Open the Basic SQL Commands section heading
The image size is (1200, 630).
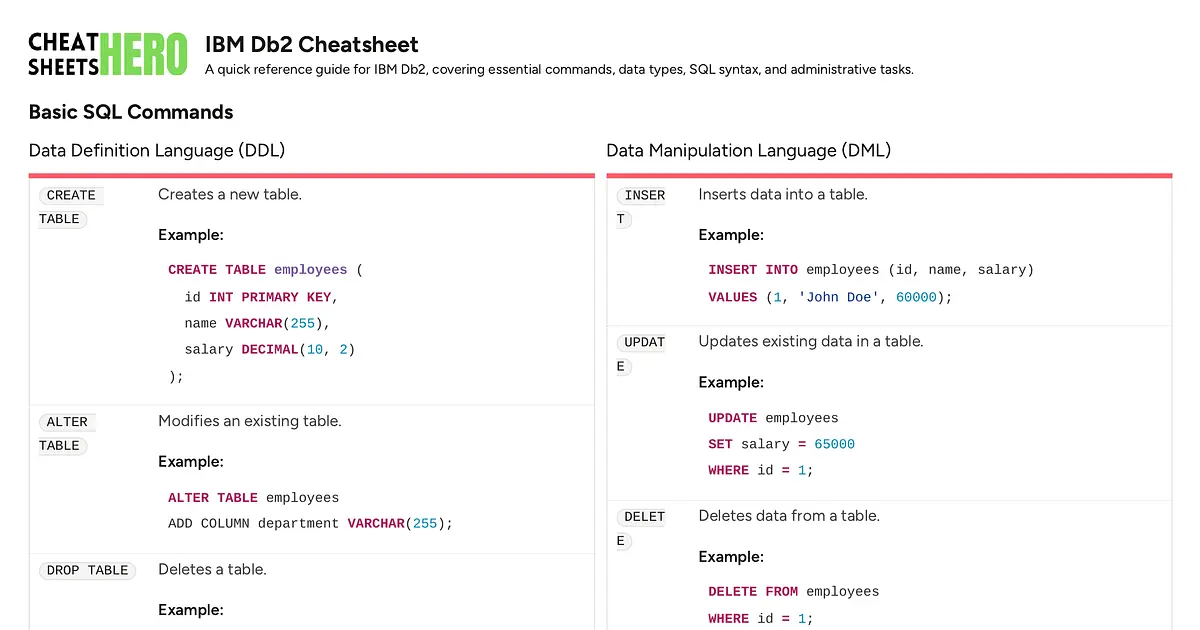[130, 112]
